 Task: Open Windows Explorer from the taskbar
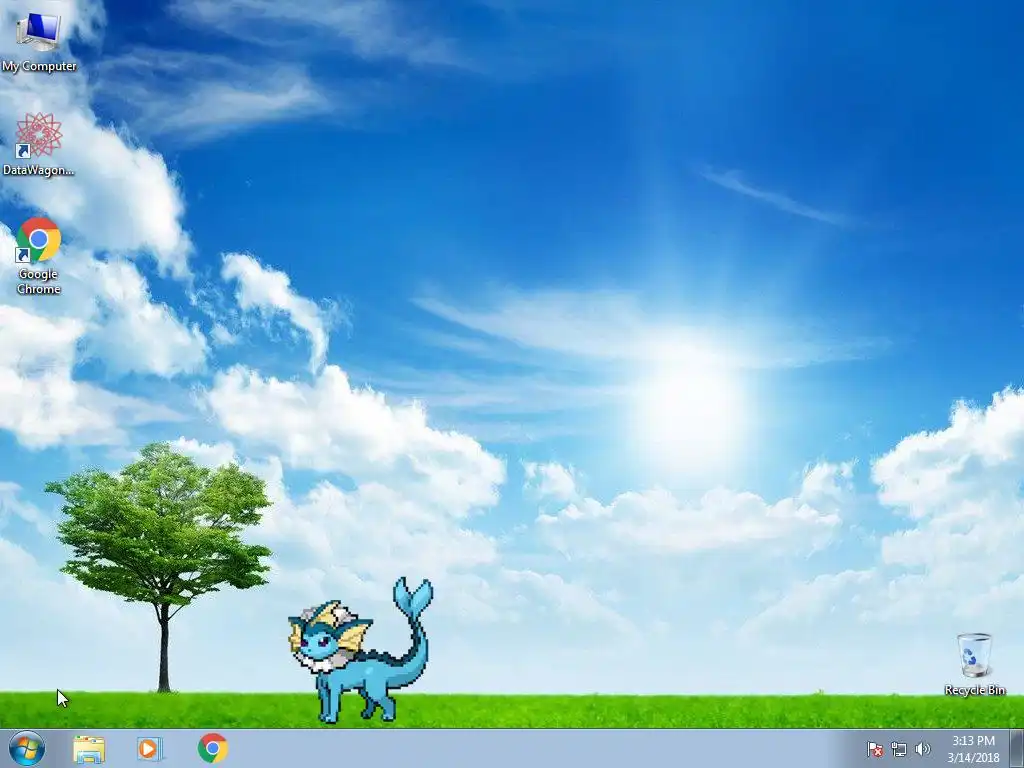click(x=89, y=748)
